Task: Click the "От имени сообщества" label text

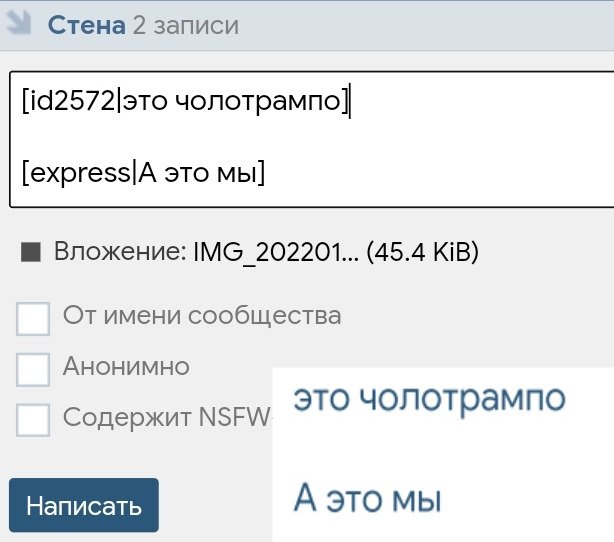Action: click(x=202, y=316)
